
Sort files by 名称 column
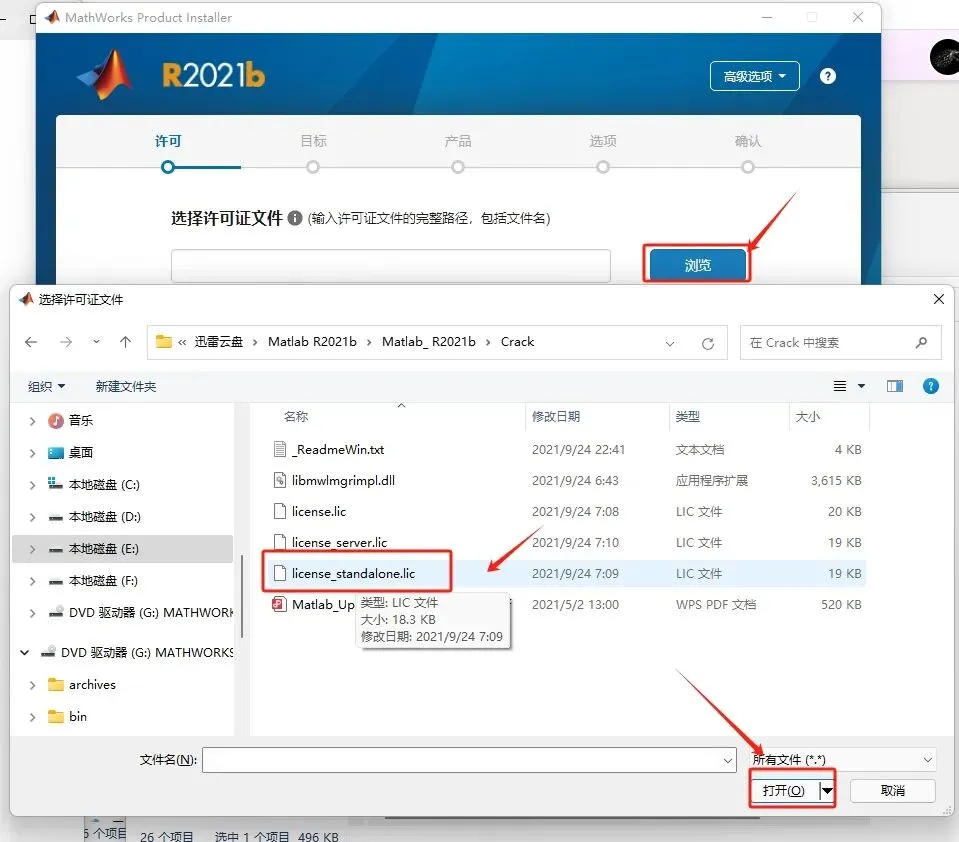coord(295,416)
